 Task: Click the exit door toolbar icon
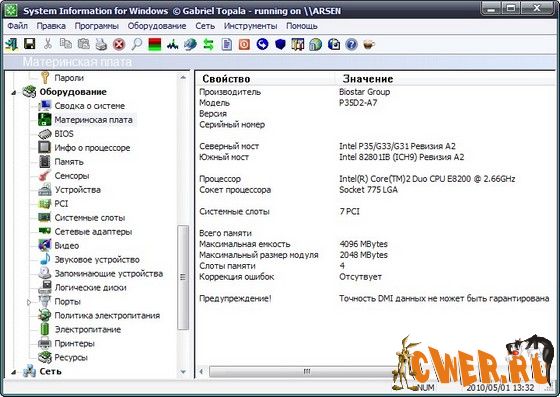click(x=11, y=44)
